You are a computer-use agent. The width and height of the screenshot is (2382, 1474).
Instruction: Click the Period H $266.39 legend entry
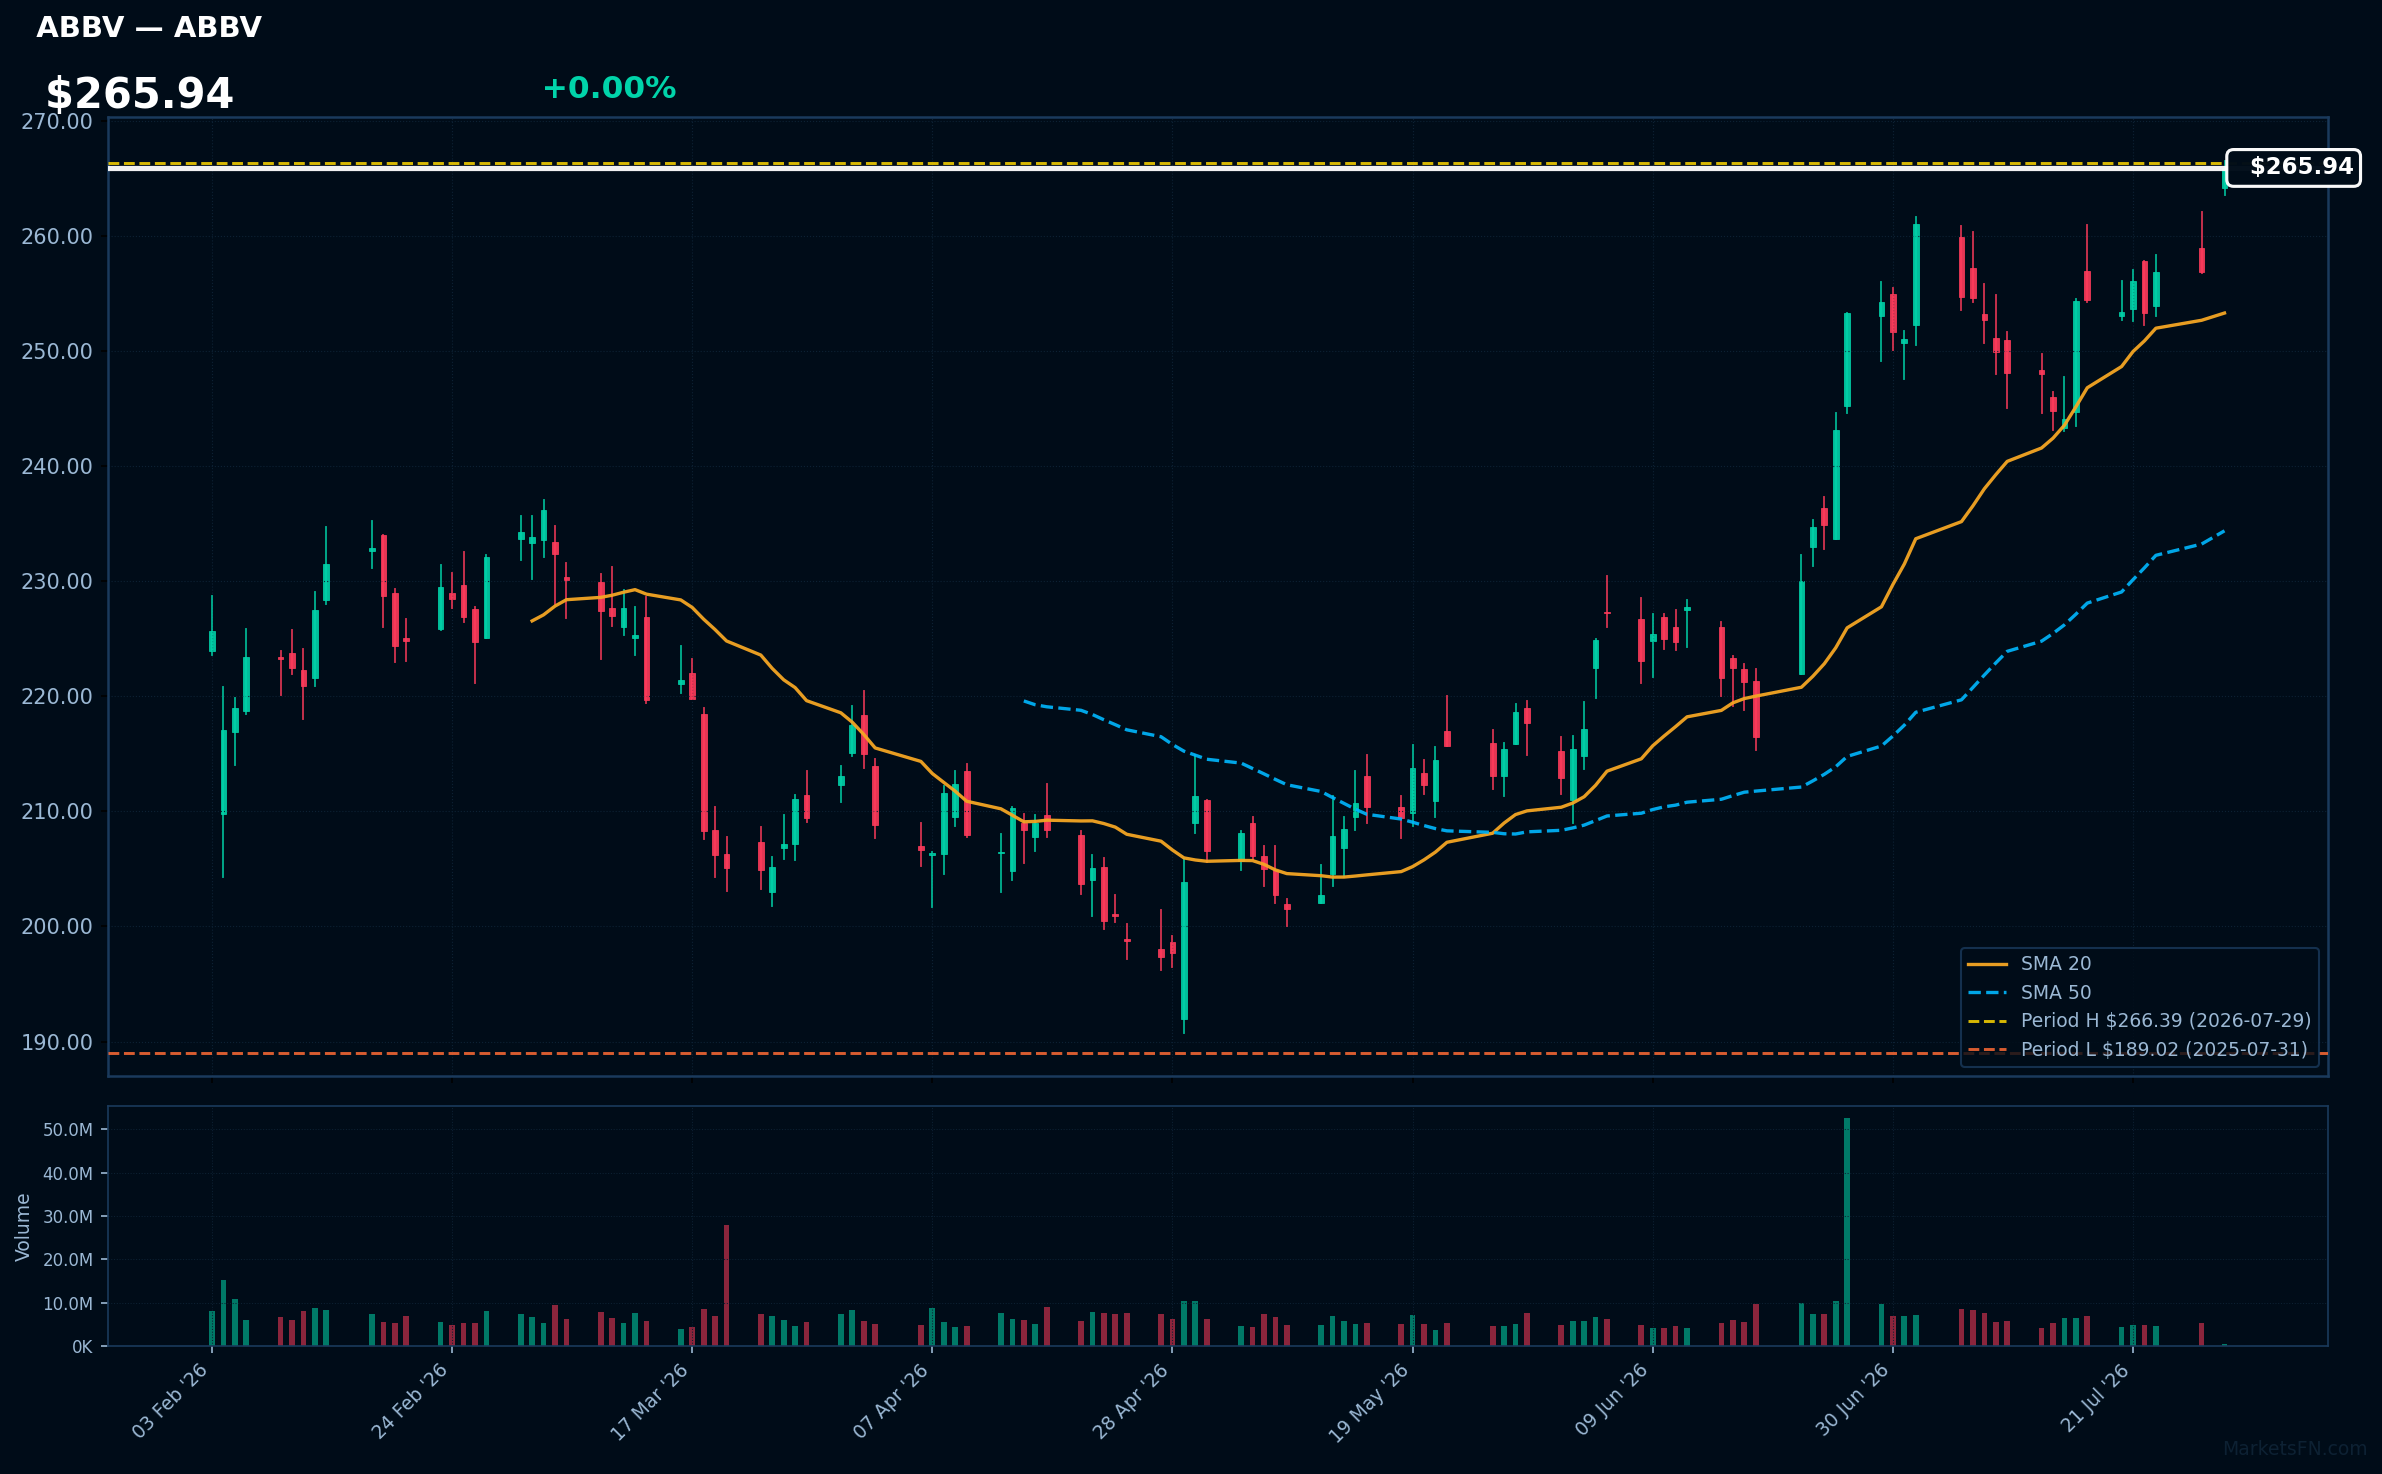2139,1020
